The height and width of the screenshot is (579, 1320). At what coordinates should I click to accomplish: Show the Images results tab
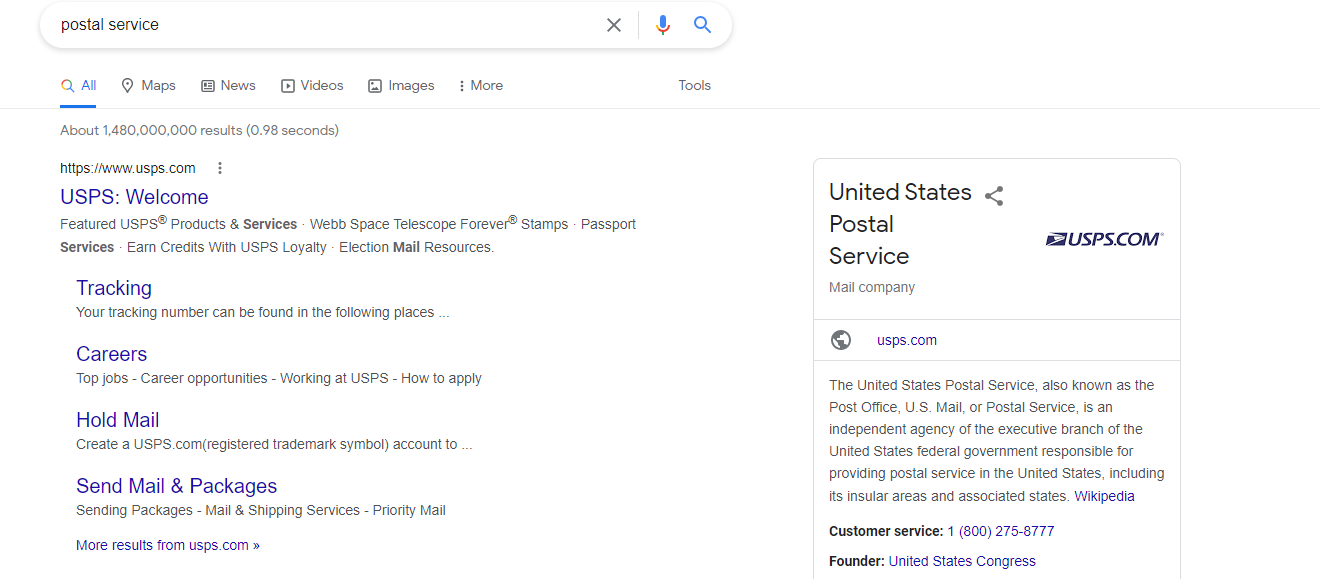(x=401, y=86)
